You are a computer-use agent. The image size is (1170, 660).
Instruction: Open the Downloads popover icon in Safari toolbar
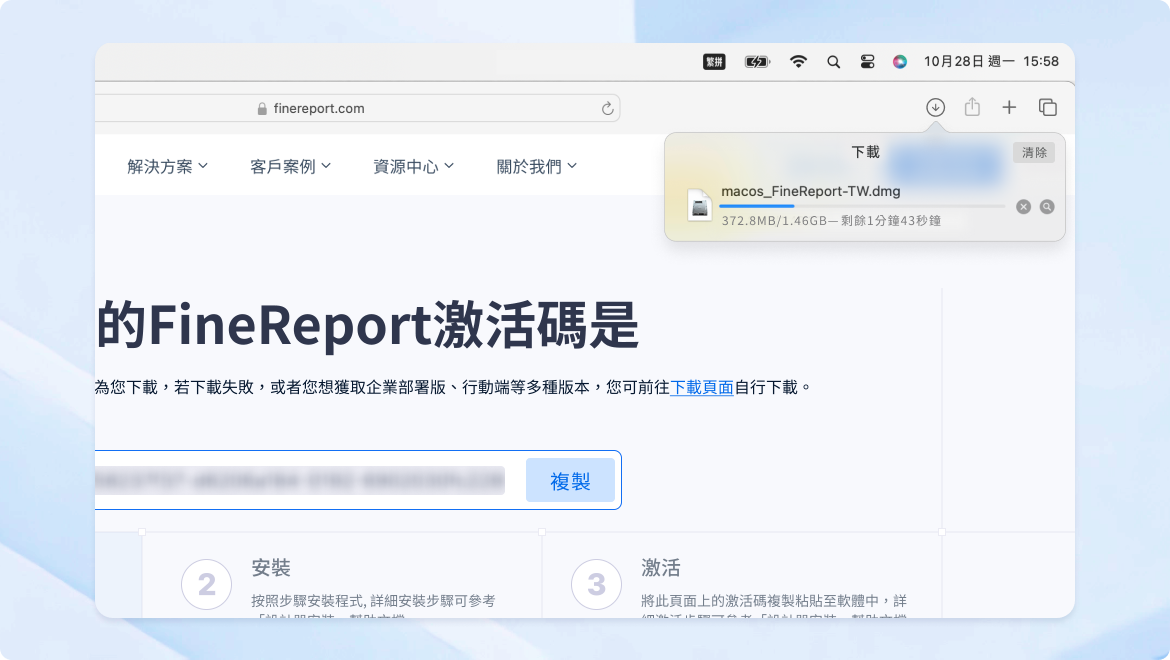(x=935, y=107)
